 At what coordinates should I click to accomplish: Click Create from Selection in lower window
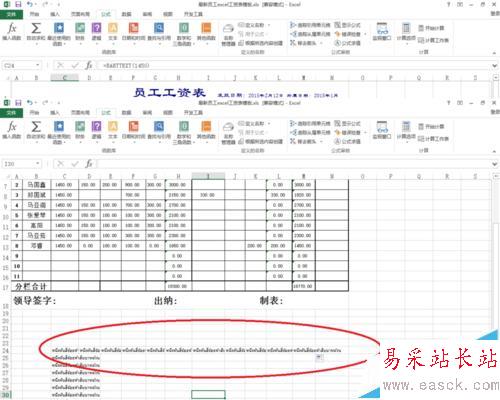(261, 141)
